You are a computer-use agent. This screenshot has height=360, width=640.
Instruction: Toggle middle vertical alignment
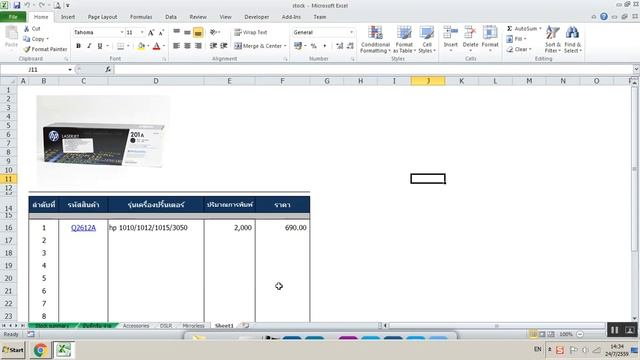tap(187, 32)
